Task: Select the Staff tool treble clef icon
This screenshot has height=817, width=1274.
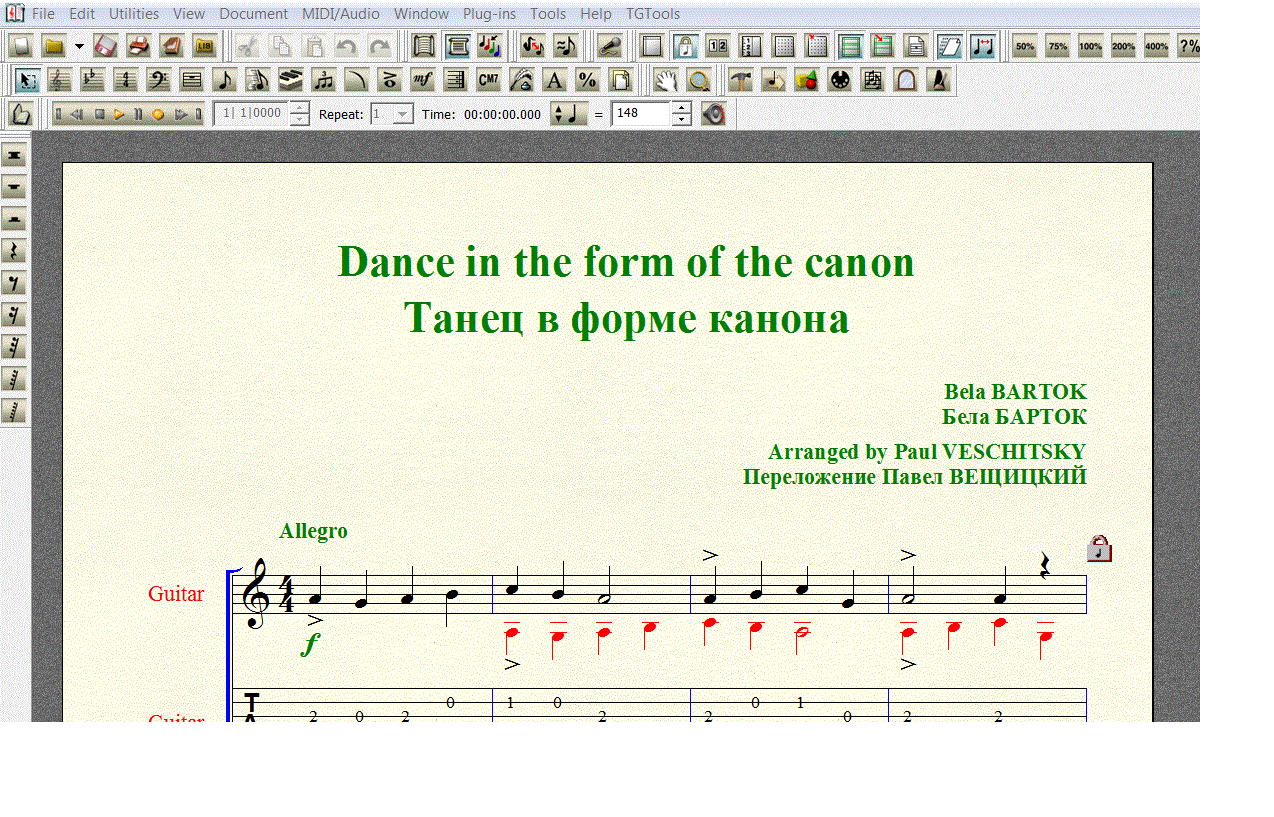Action: (x=60, y=80)
